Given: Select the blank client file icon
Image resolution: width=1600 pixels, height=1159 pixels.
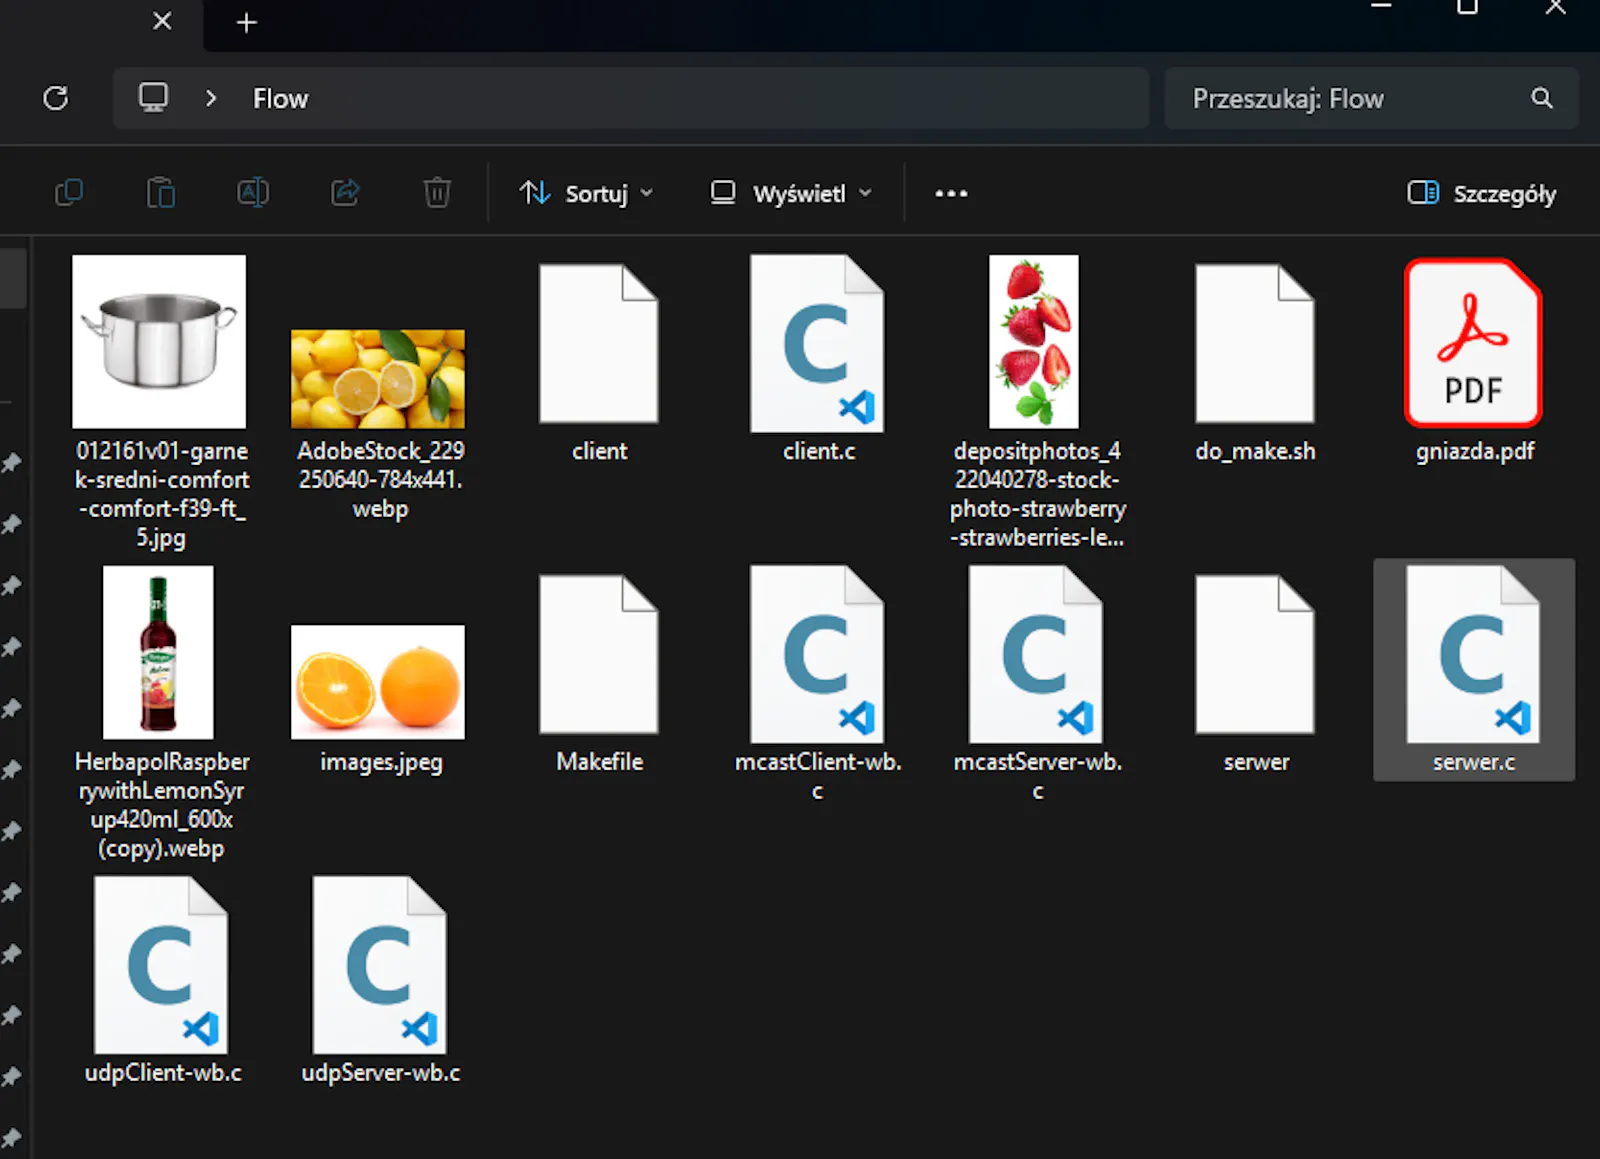Looking at the screenshot, I should [599, 343].
